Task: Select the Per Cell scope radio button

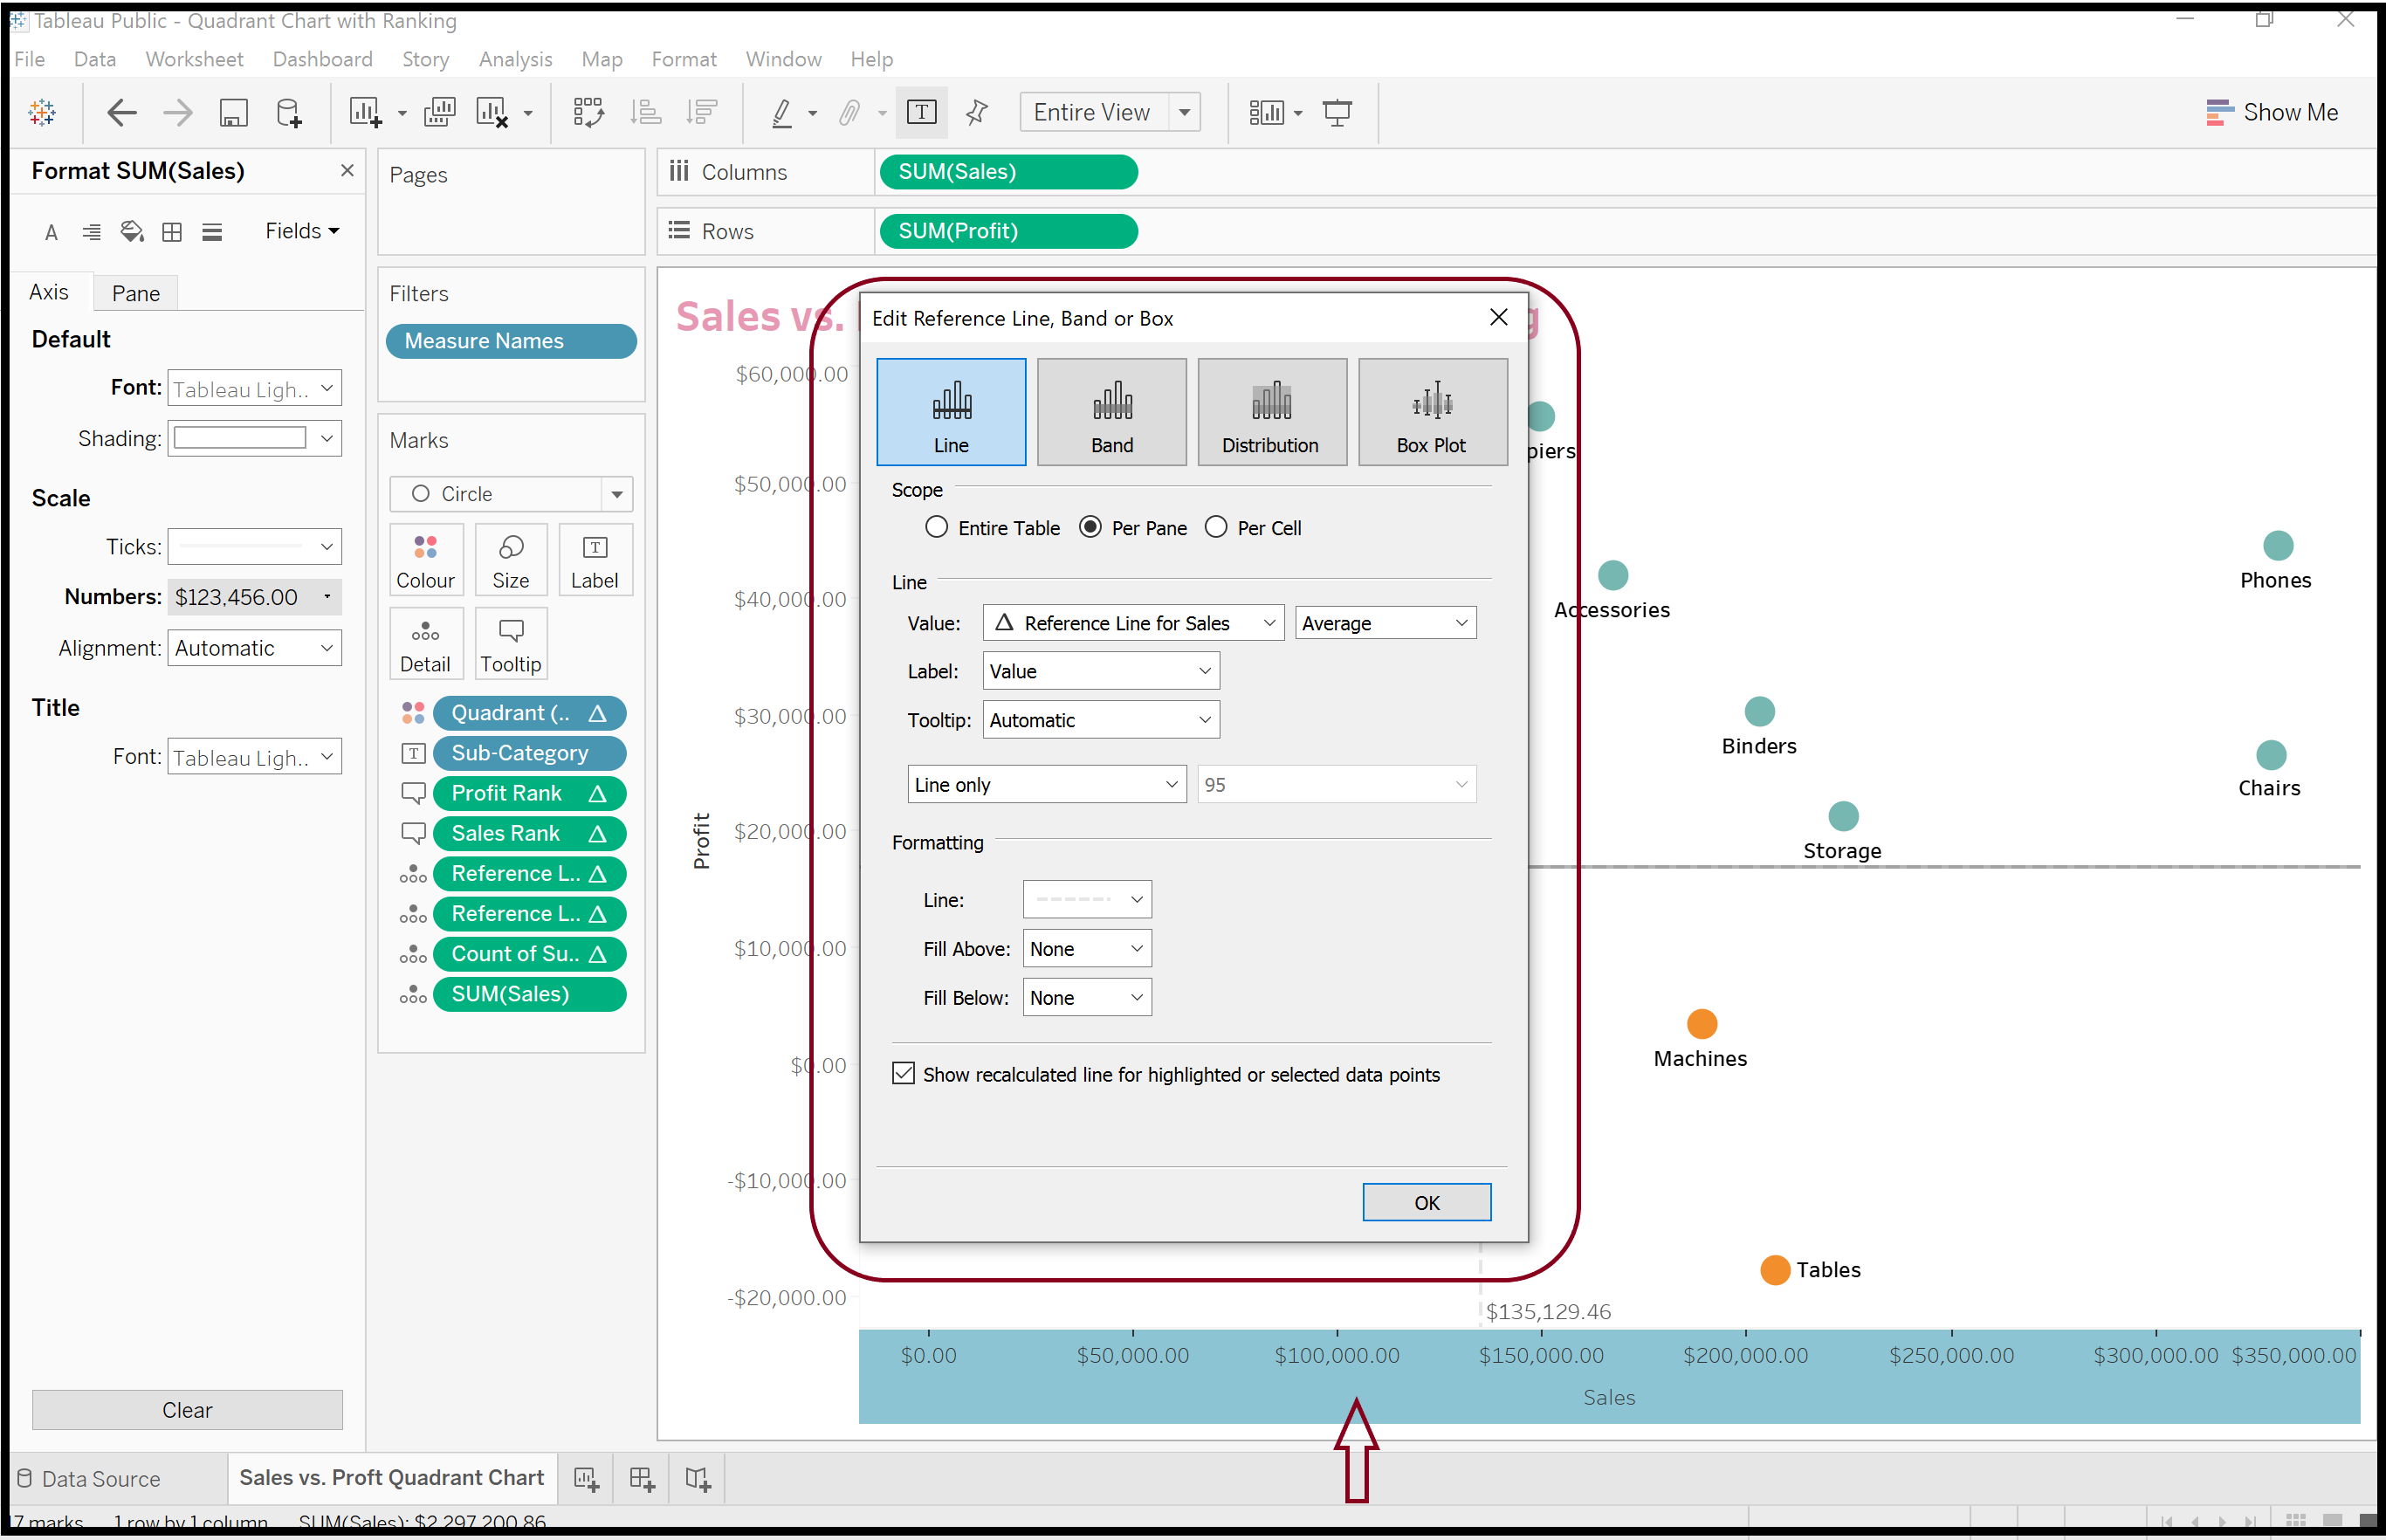Action: [x=1216, y=527]
